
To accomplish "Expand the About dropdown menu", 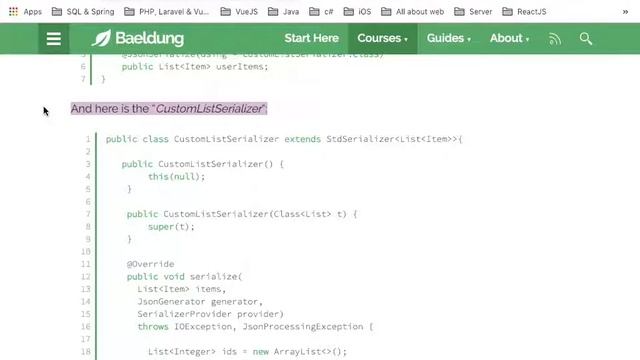I will click(x=509, y=38).
